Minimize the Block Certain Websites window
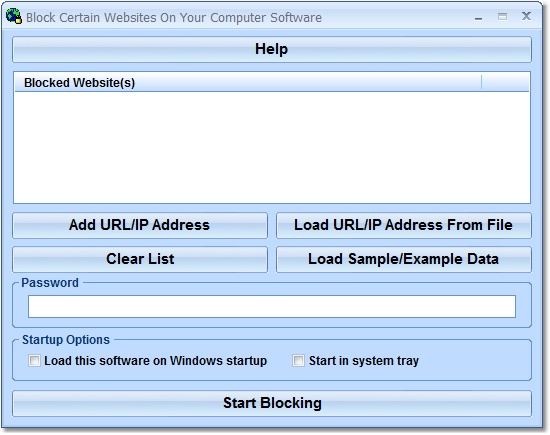The width and height of the screenshot is (550, 435). click(x=478, y=17)
